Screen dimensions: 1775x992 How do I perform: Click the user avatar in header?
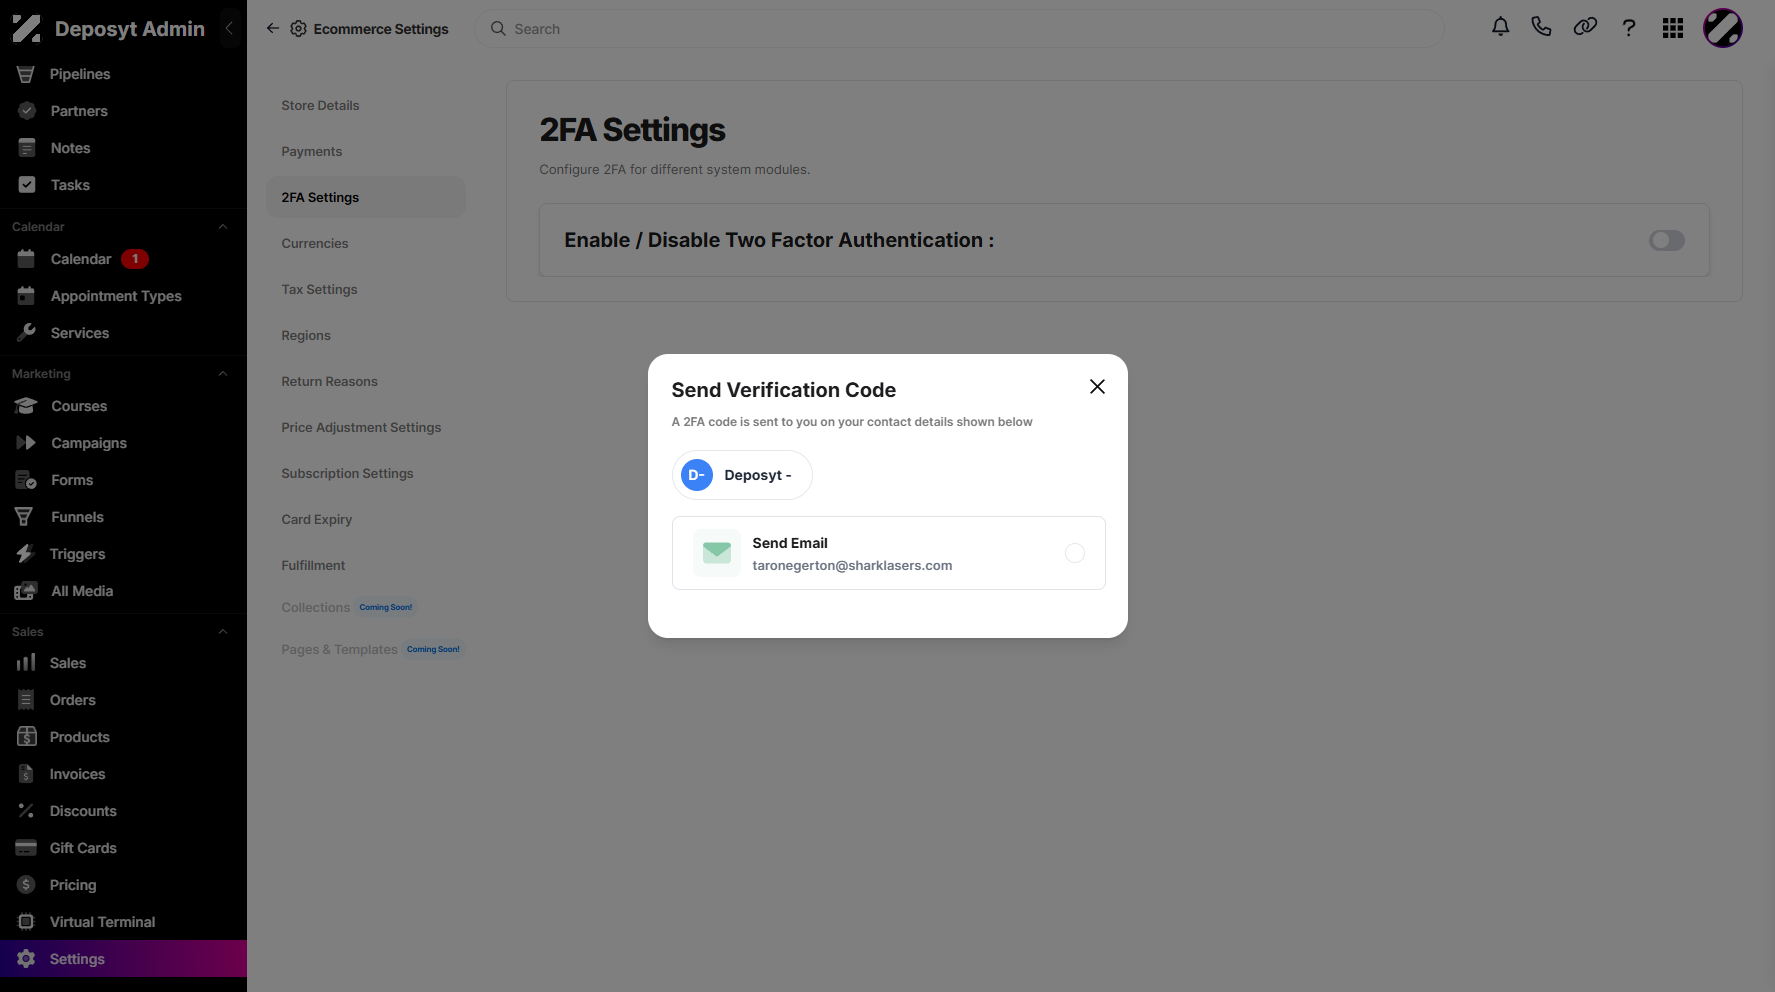point(1723,28)
